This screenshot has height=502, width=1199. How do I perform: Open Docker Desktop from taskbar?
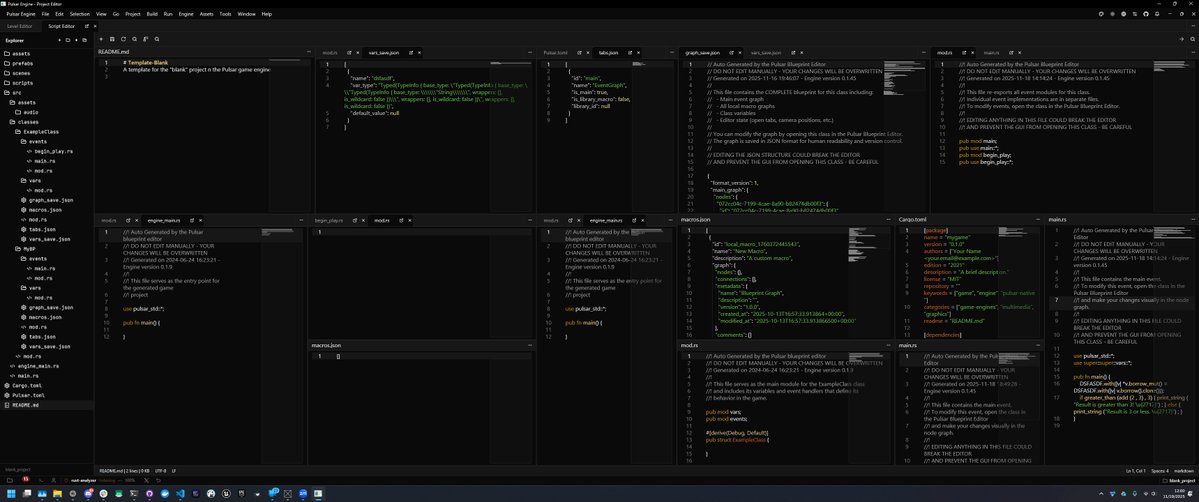click(164, 494)
